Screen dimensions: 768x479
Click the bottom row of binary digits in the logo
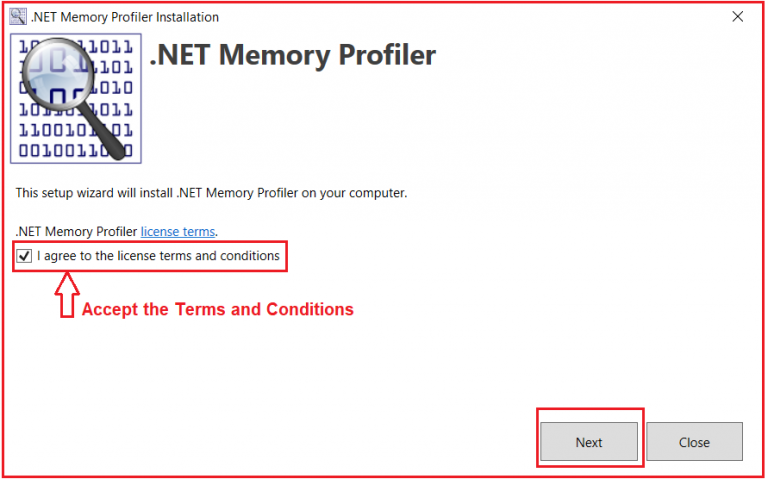coord(76,150)
